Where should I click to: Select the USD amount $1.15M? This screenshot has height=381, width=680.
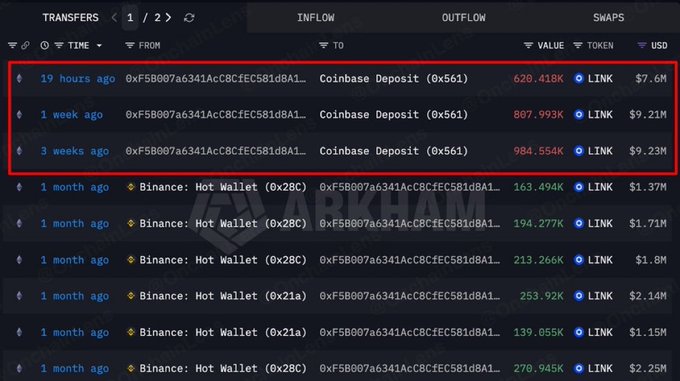tap(648, 332)
